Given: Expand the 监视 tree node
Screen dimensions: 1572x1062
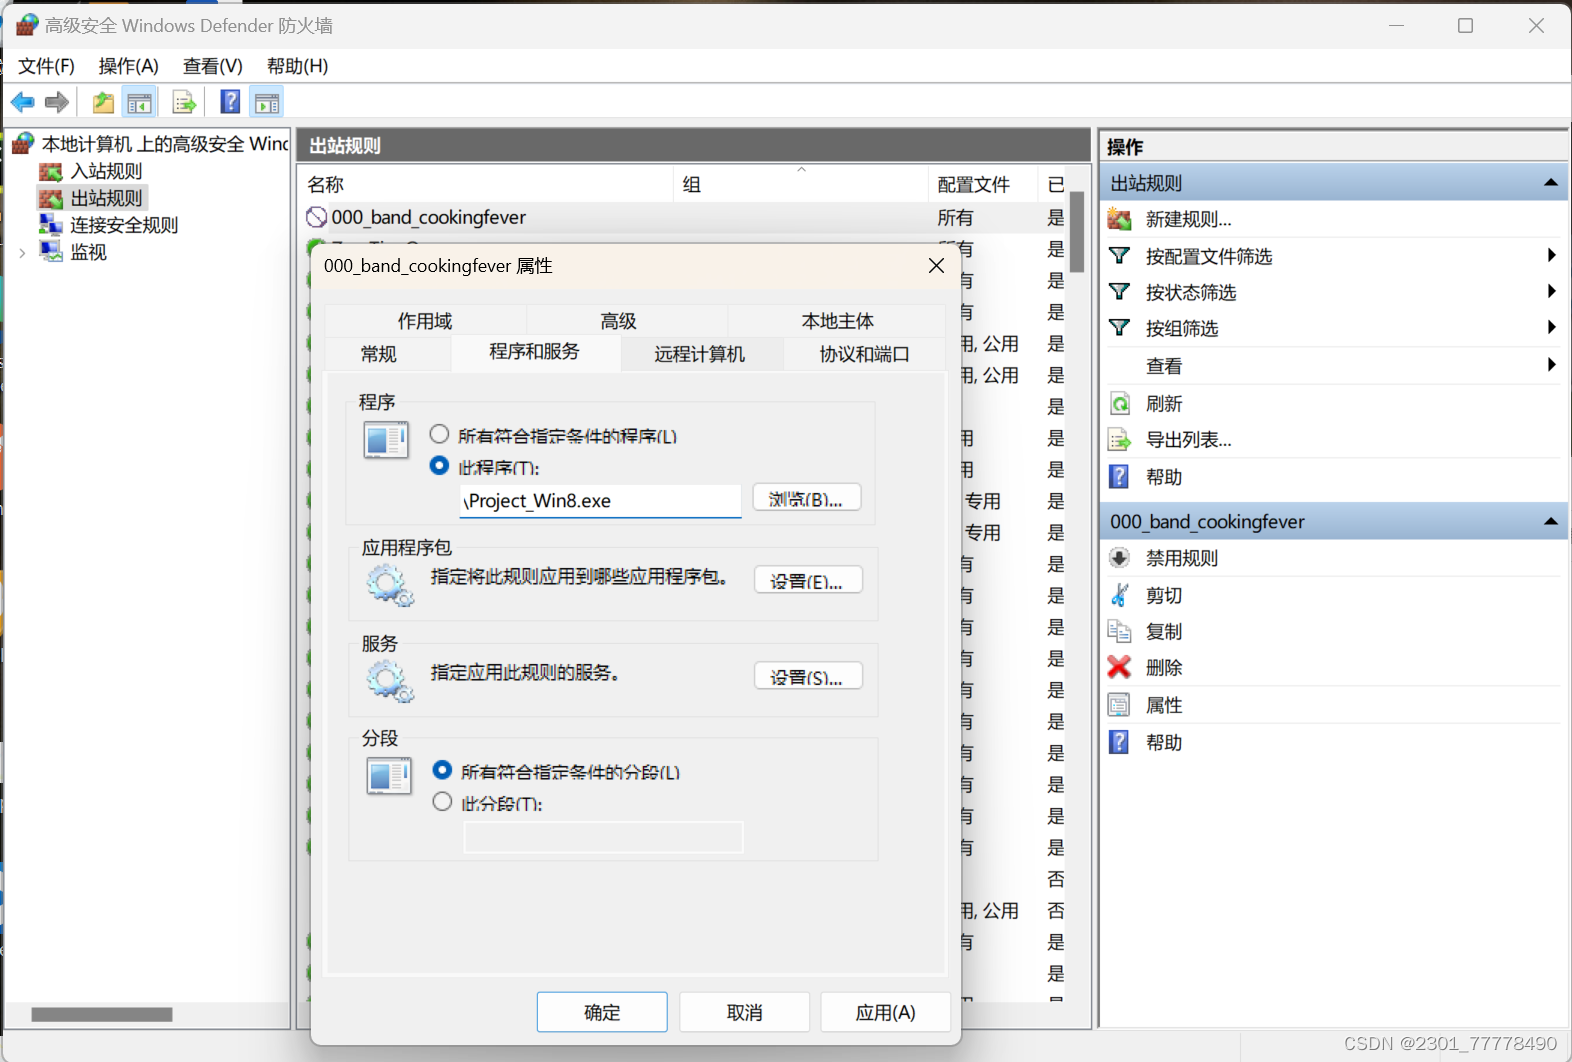Looking at the screenshot, I should click(x=22, y=253).
